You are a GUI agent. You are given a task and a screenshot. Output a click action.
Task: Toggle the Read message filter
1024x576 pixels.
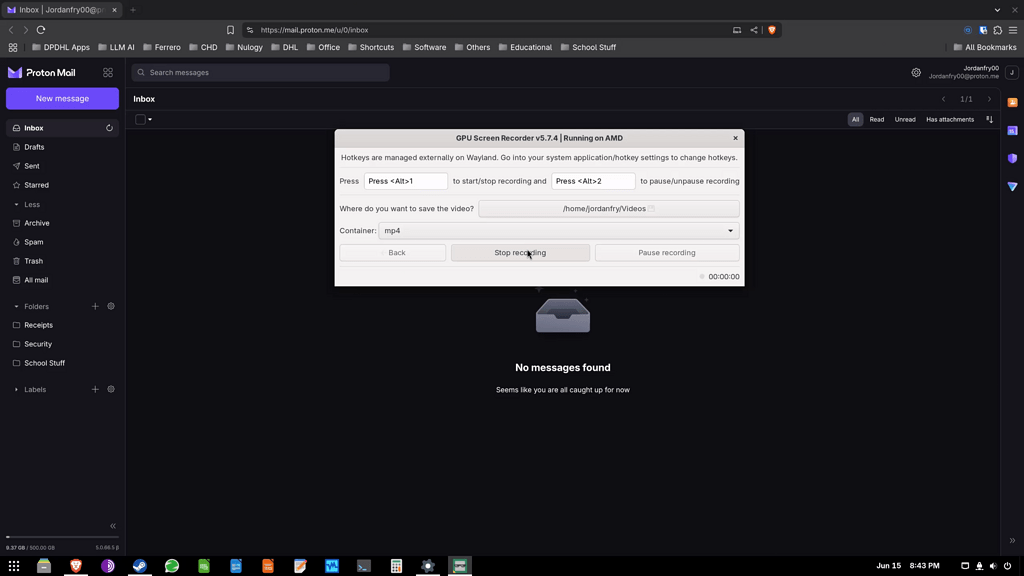(x=876, y=119)
